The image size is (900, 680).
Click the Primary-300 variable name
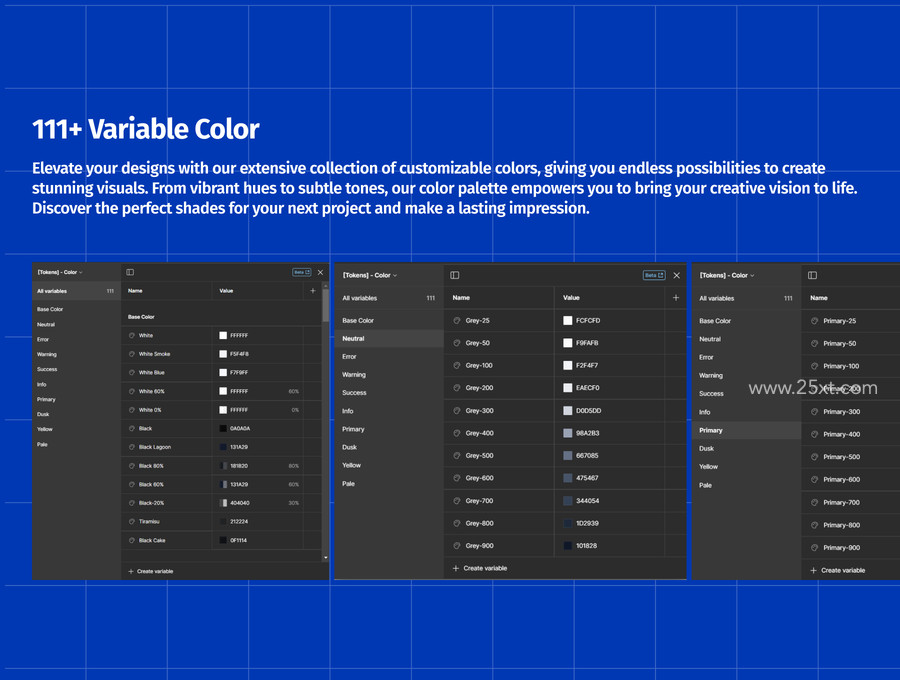(x=841, y=412)
